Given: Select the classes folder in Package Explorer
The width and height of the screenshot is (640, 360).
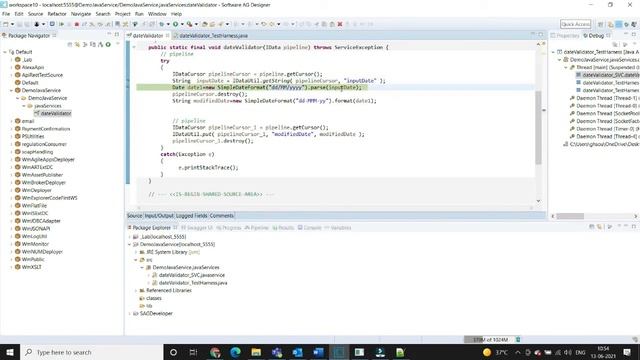Looking at the screenshot, I should point(154,298).
